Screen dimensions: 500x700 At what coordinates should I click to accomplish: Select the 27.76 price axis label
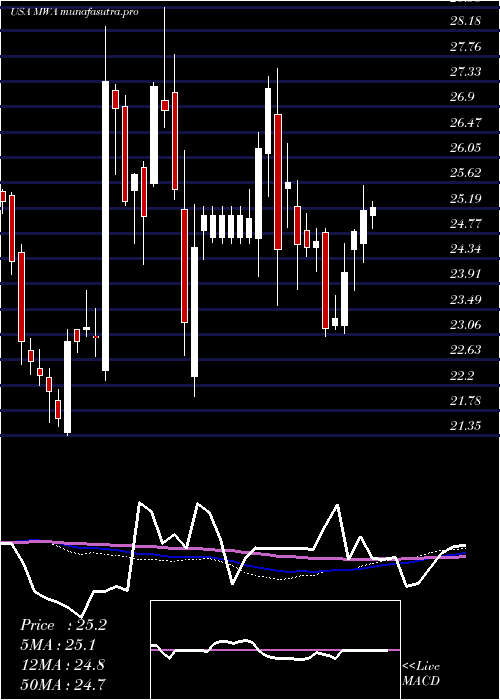[466, 46]
